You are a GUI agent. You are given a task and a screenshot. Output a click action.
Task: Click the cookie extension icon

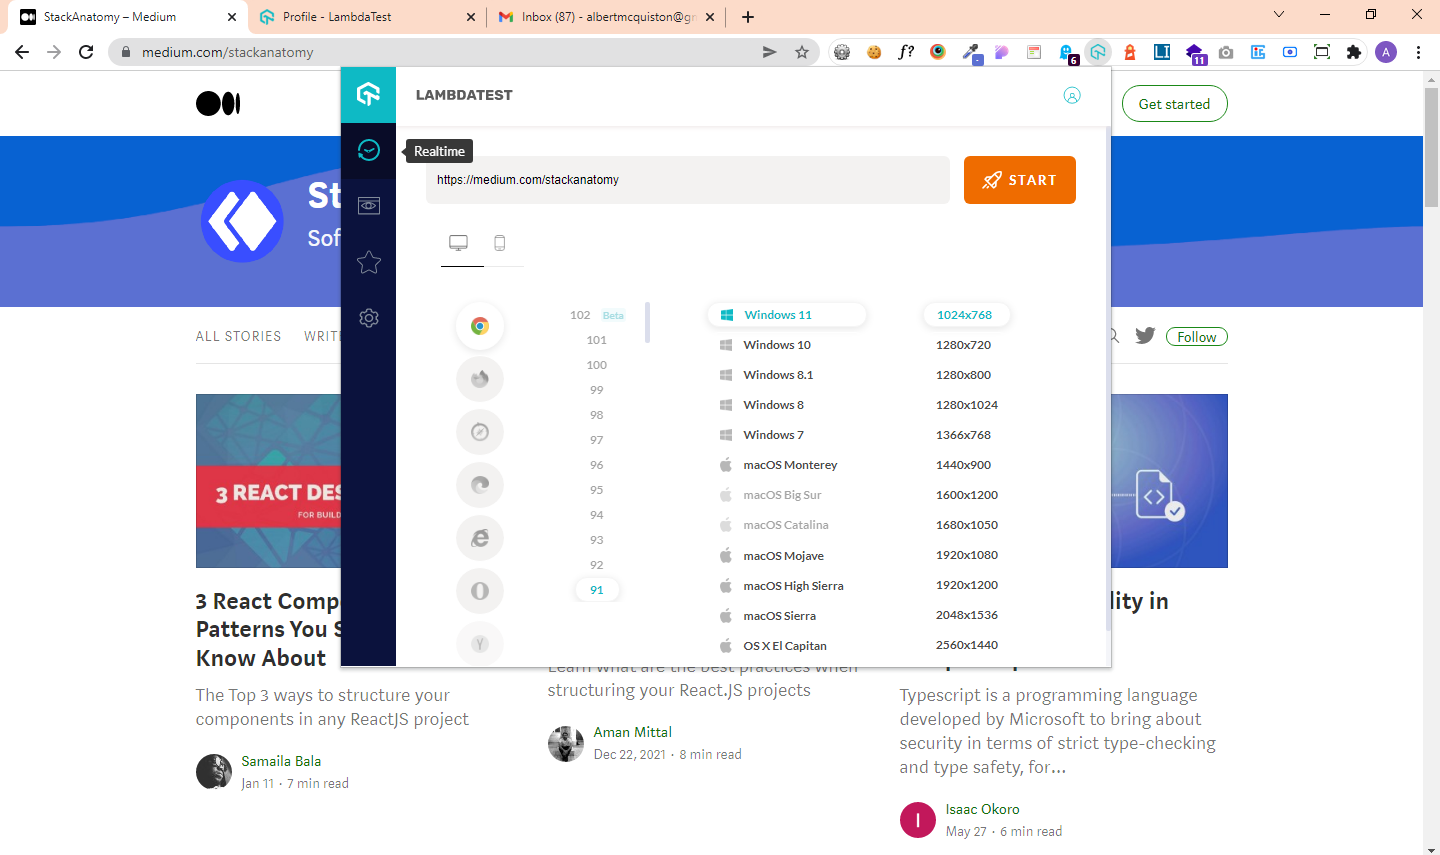874,52
